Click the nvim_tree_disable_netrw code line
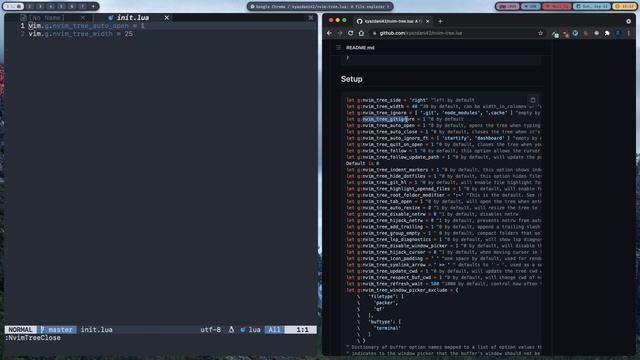The image size is (640, 360). pyautogui.click(x=432, y=214)
